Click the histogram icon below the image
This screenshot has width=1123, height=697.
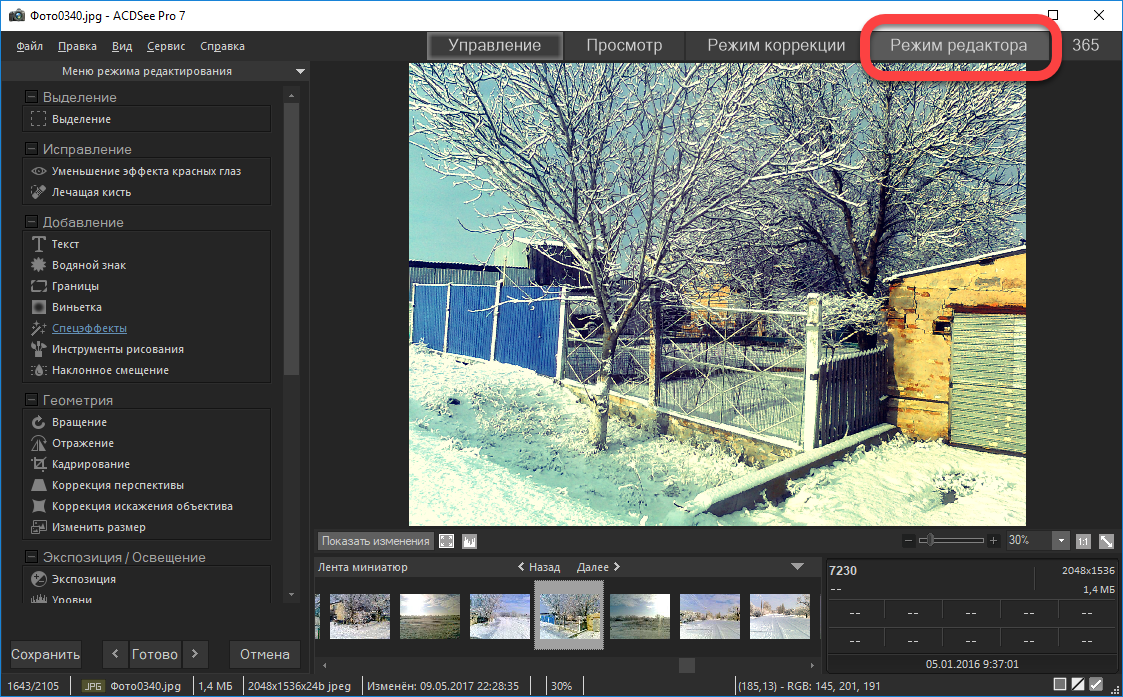(x=470, y=541)
